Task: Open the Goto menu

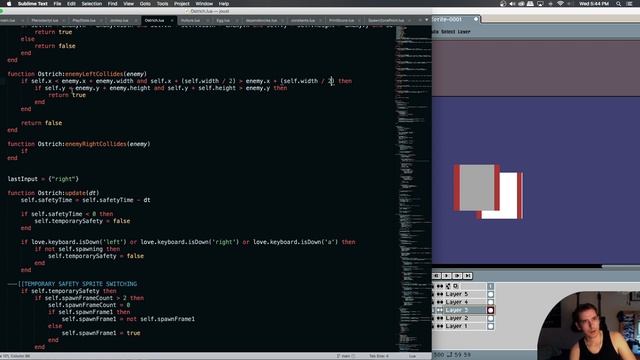Action: coord(145,4)
